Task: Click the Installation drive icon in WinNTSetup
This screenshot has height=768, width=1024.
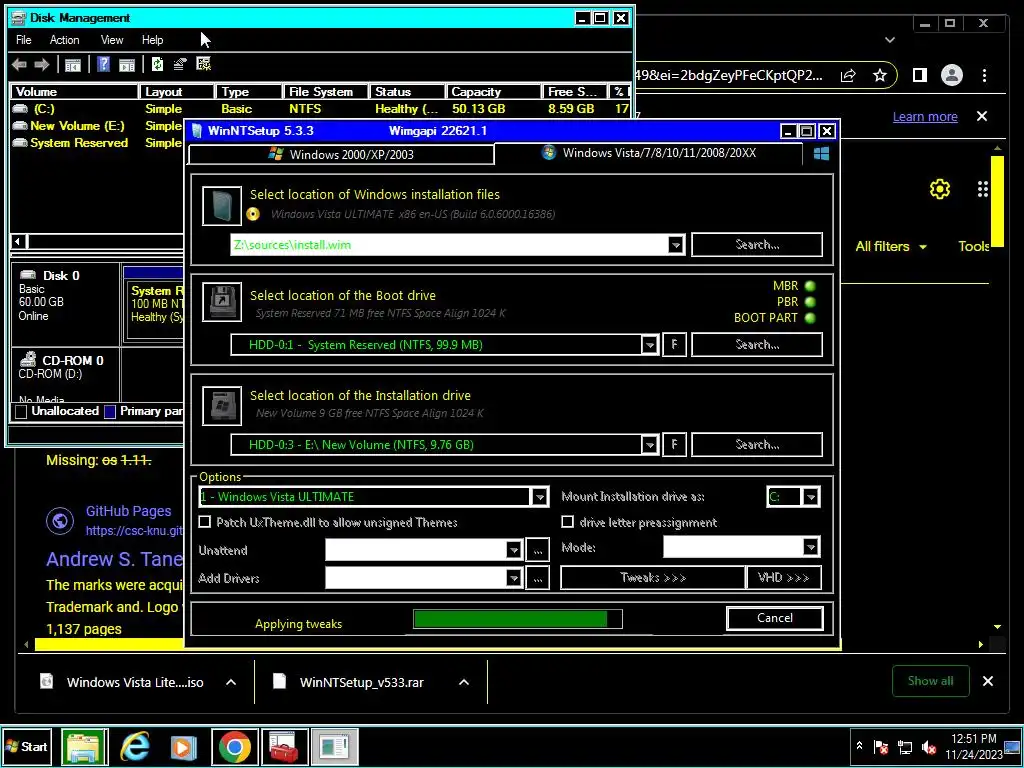Action: coord(222,406)
